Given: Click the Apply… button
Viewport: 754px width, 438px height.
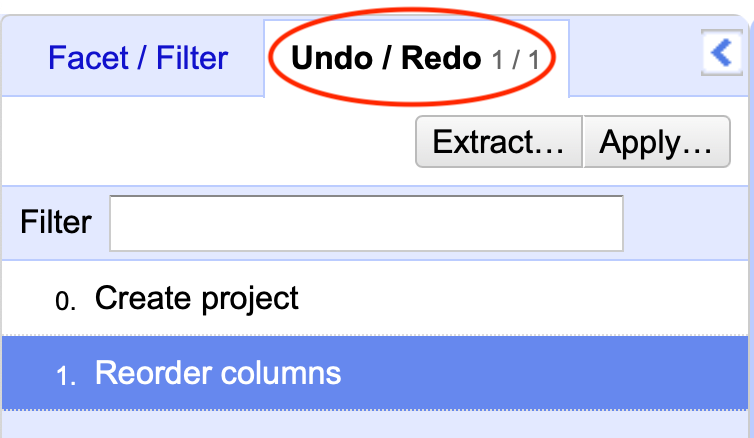Looking at the screenshot, I should [x=656, y=143].
